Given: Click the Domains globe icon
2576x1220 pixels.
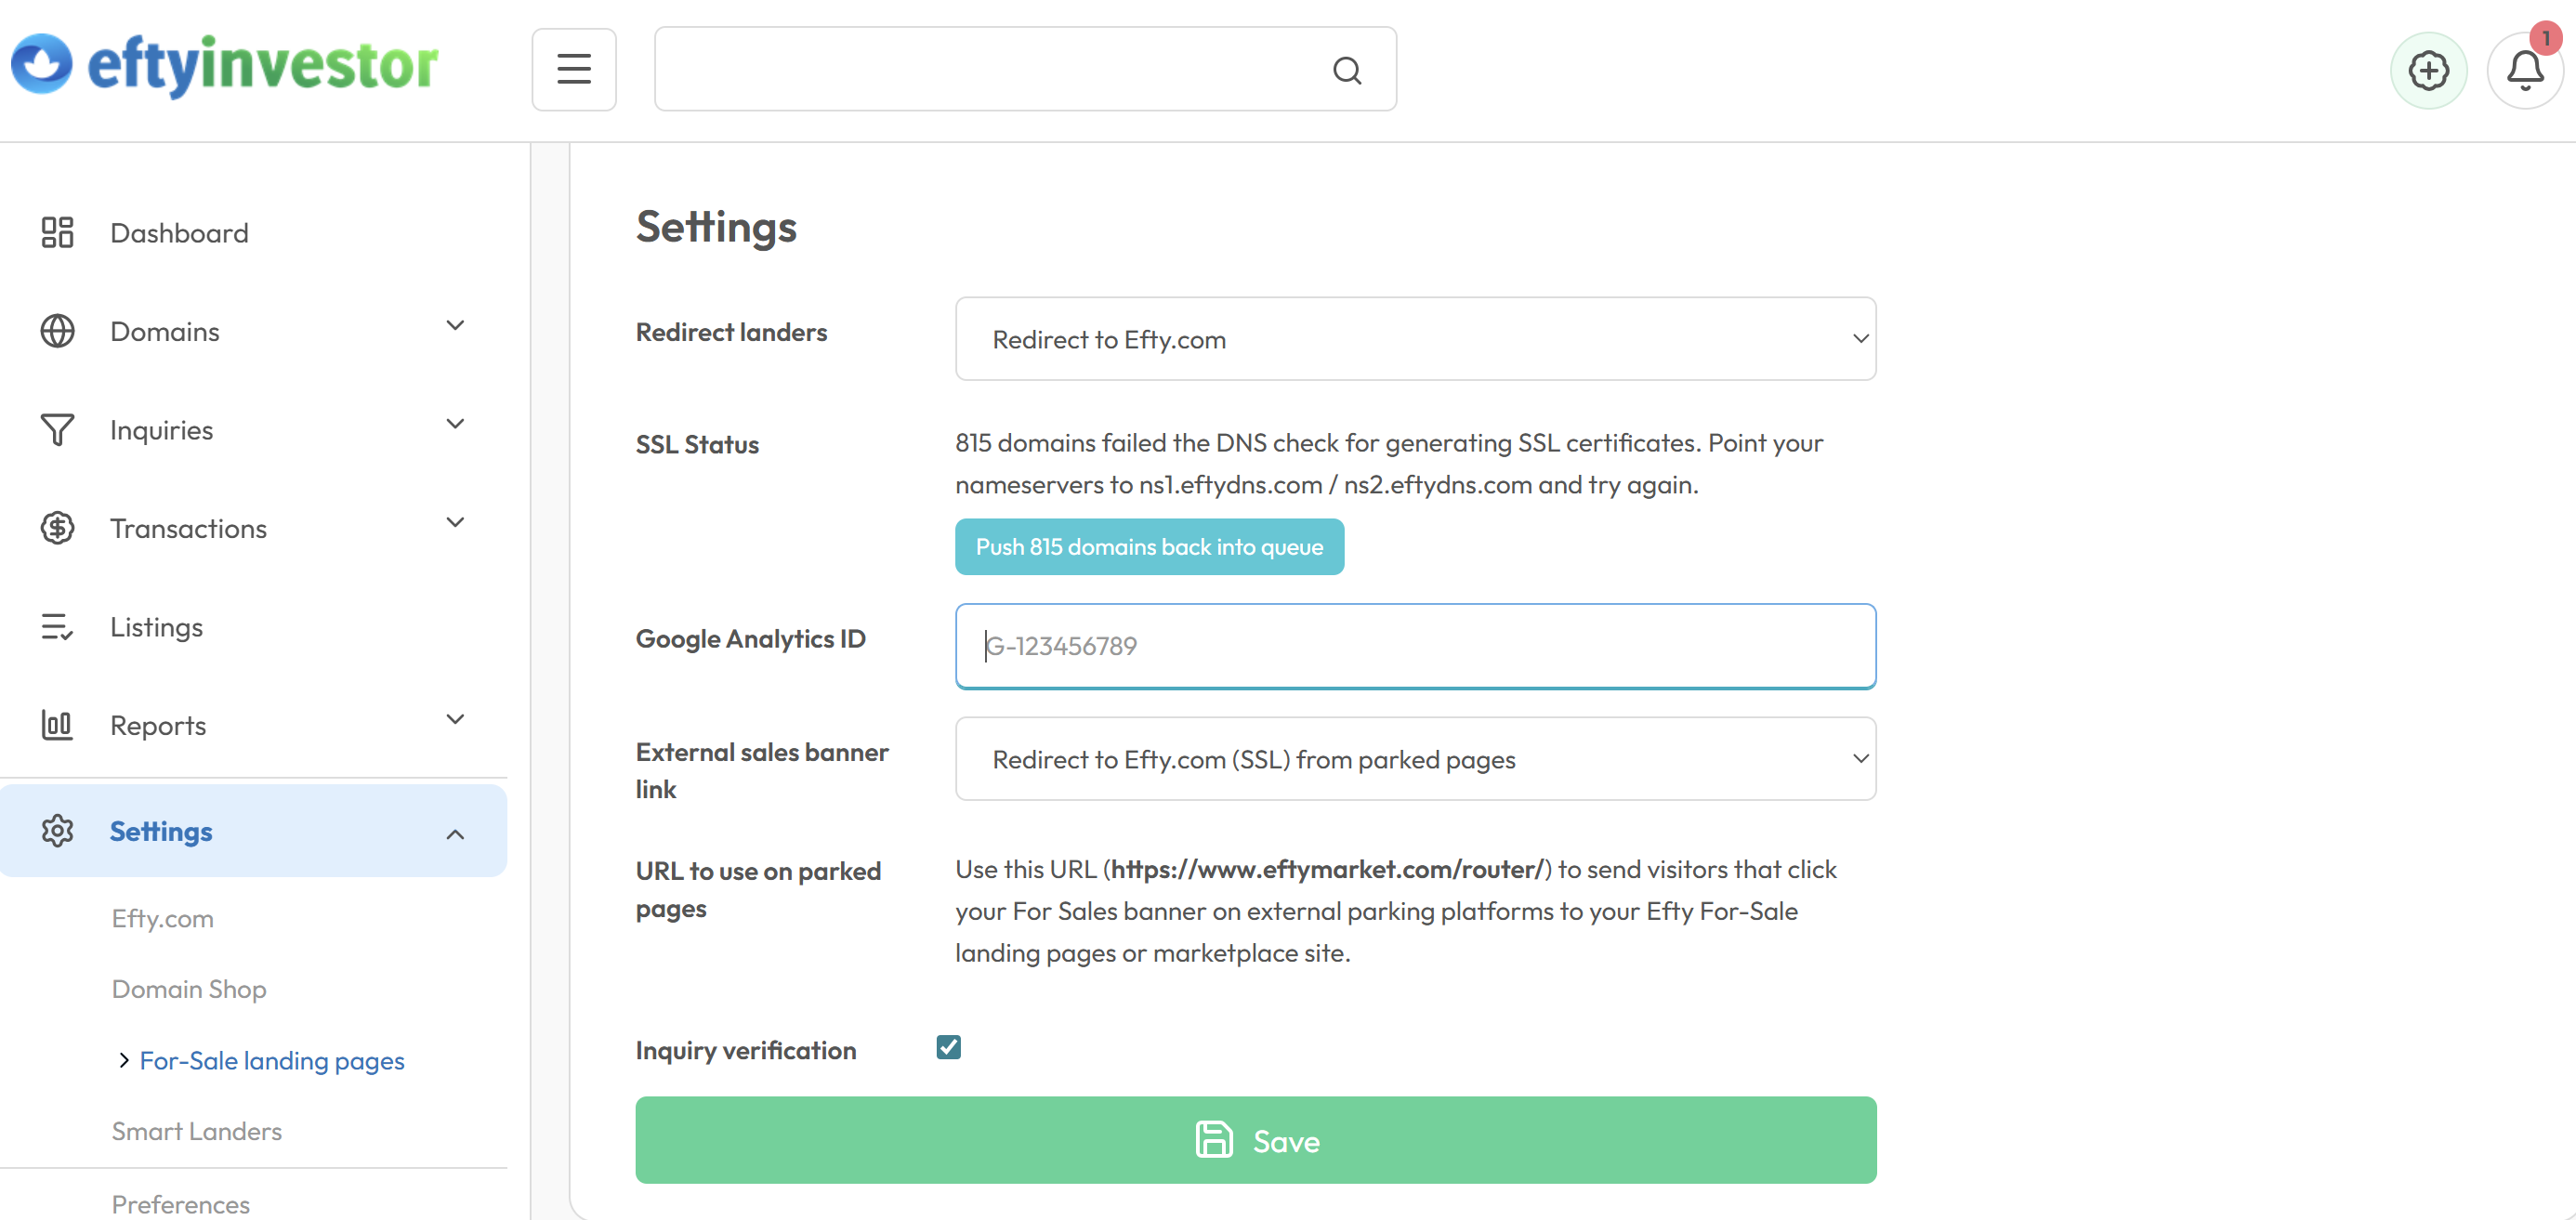Looking at the screenshot, I should click(x=57, y=330).
